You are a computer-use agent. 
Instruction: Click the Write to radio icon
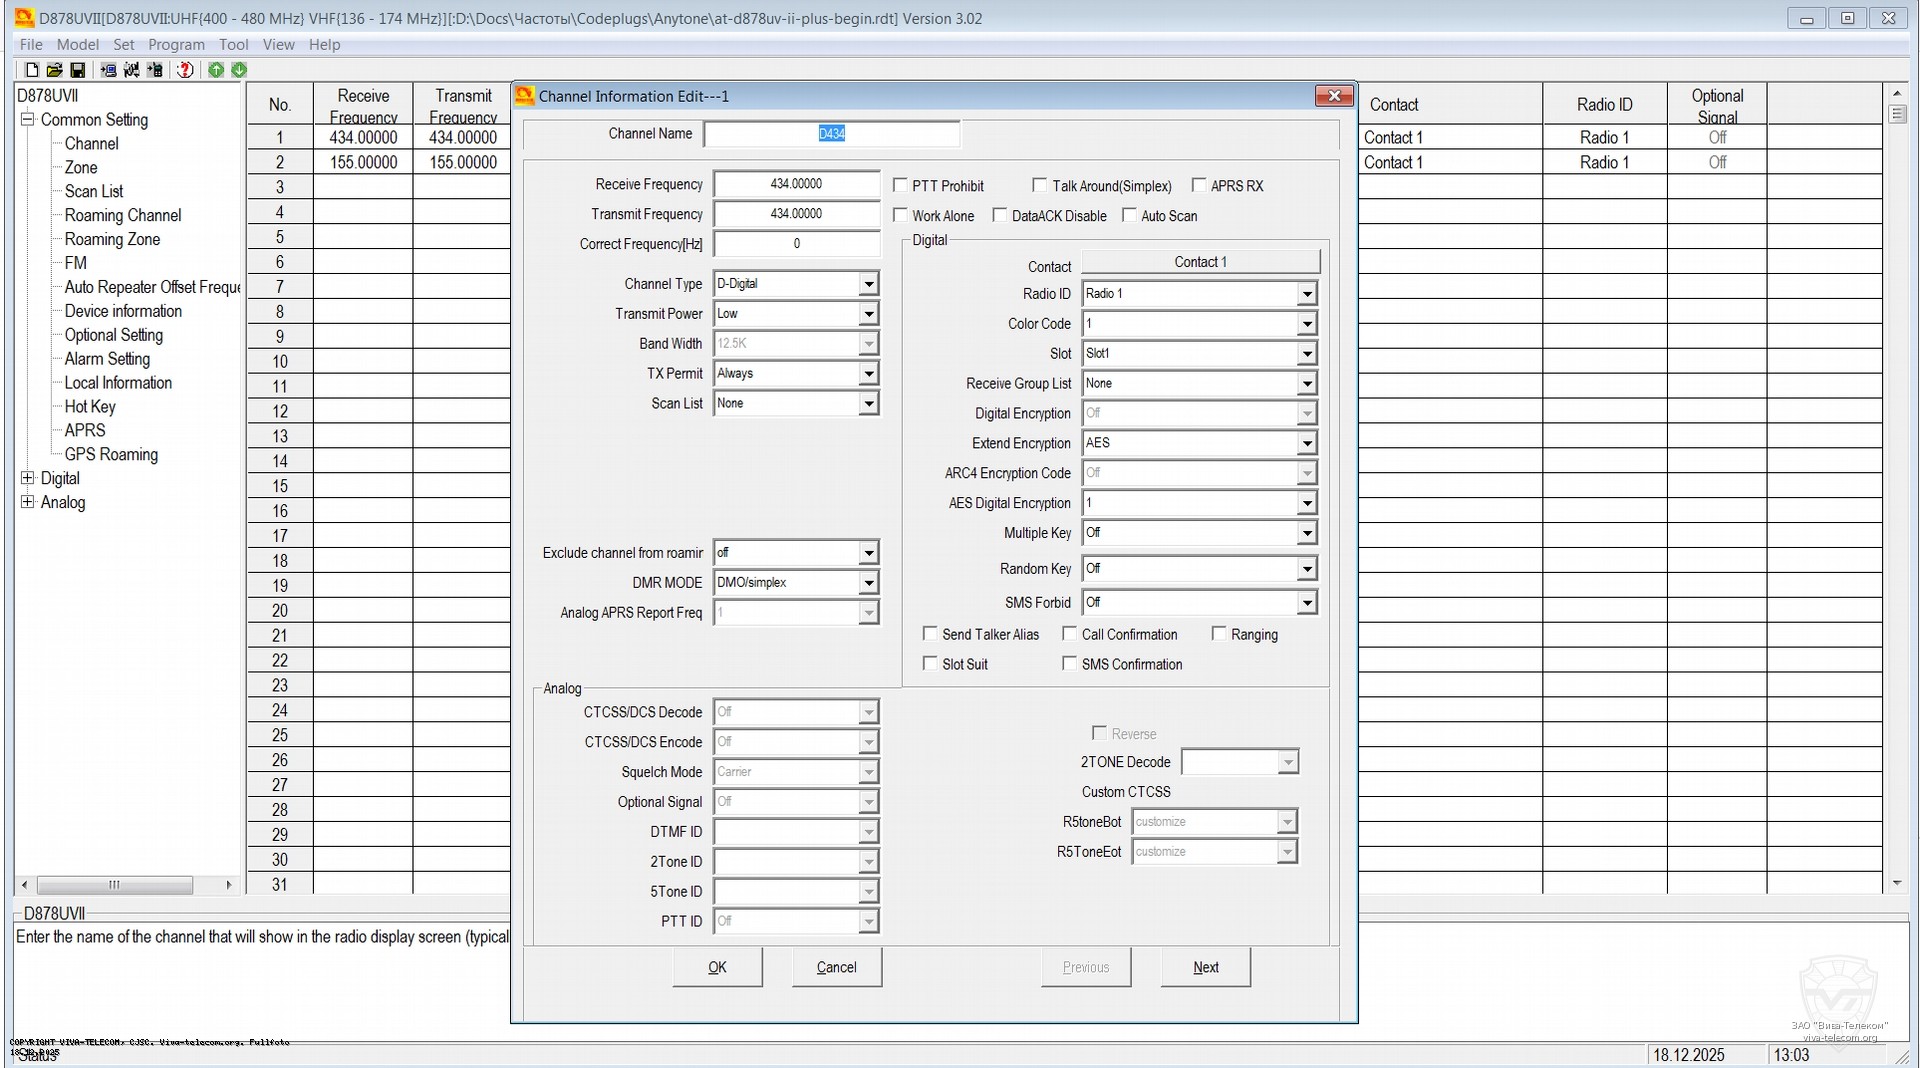coord(155,70)
